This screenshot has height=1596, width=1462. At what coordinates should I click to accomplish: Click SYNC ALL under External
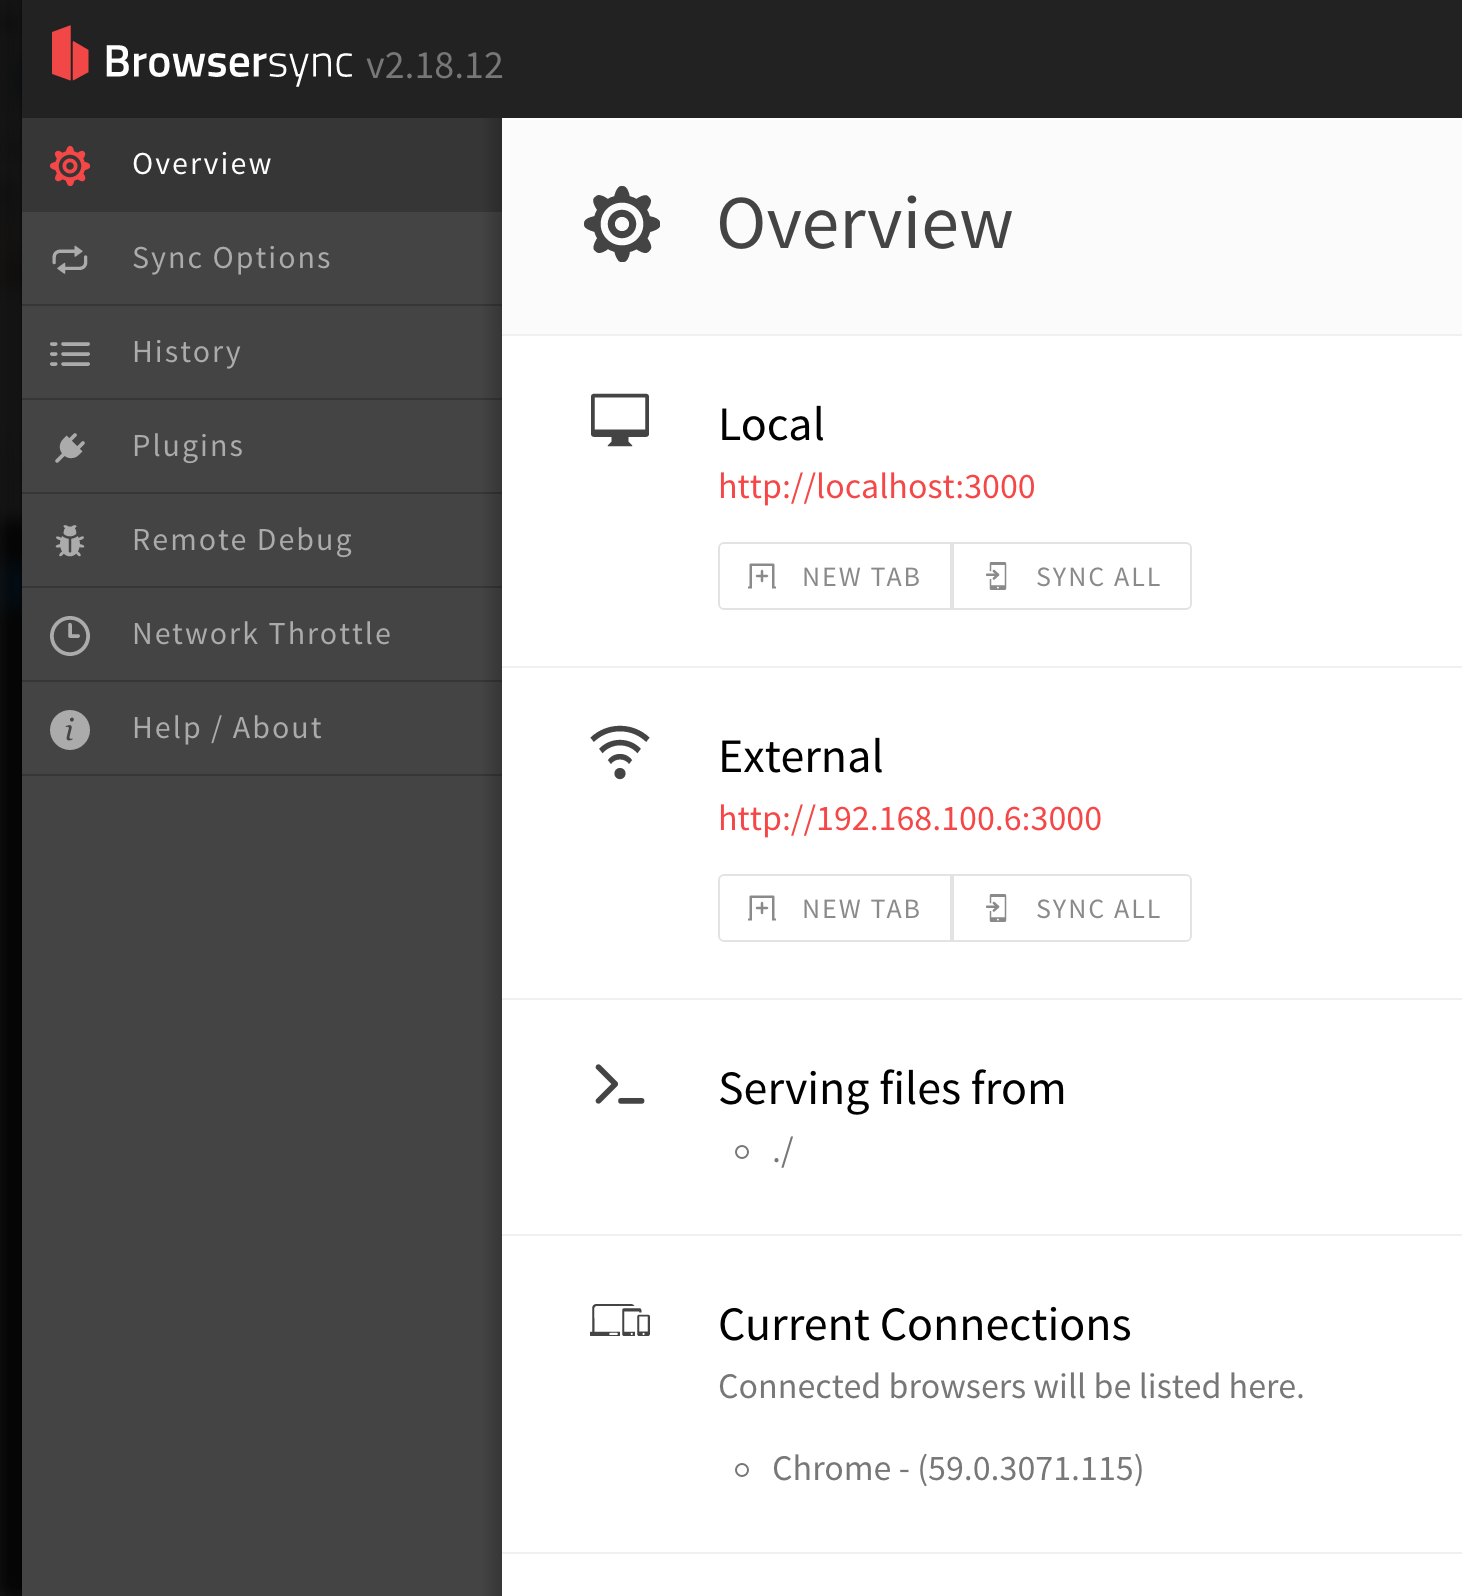(x=1072, y=908)
